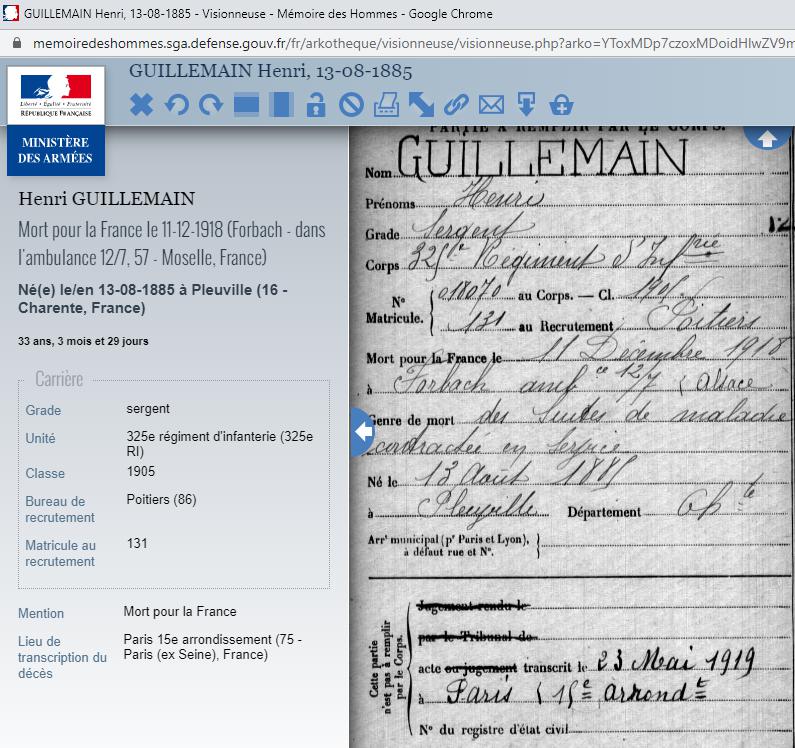Click the 'Matricule au recrutement' label
The image size is (795, 748).
pyautogui.click(x=60, y=553)
